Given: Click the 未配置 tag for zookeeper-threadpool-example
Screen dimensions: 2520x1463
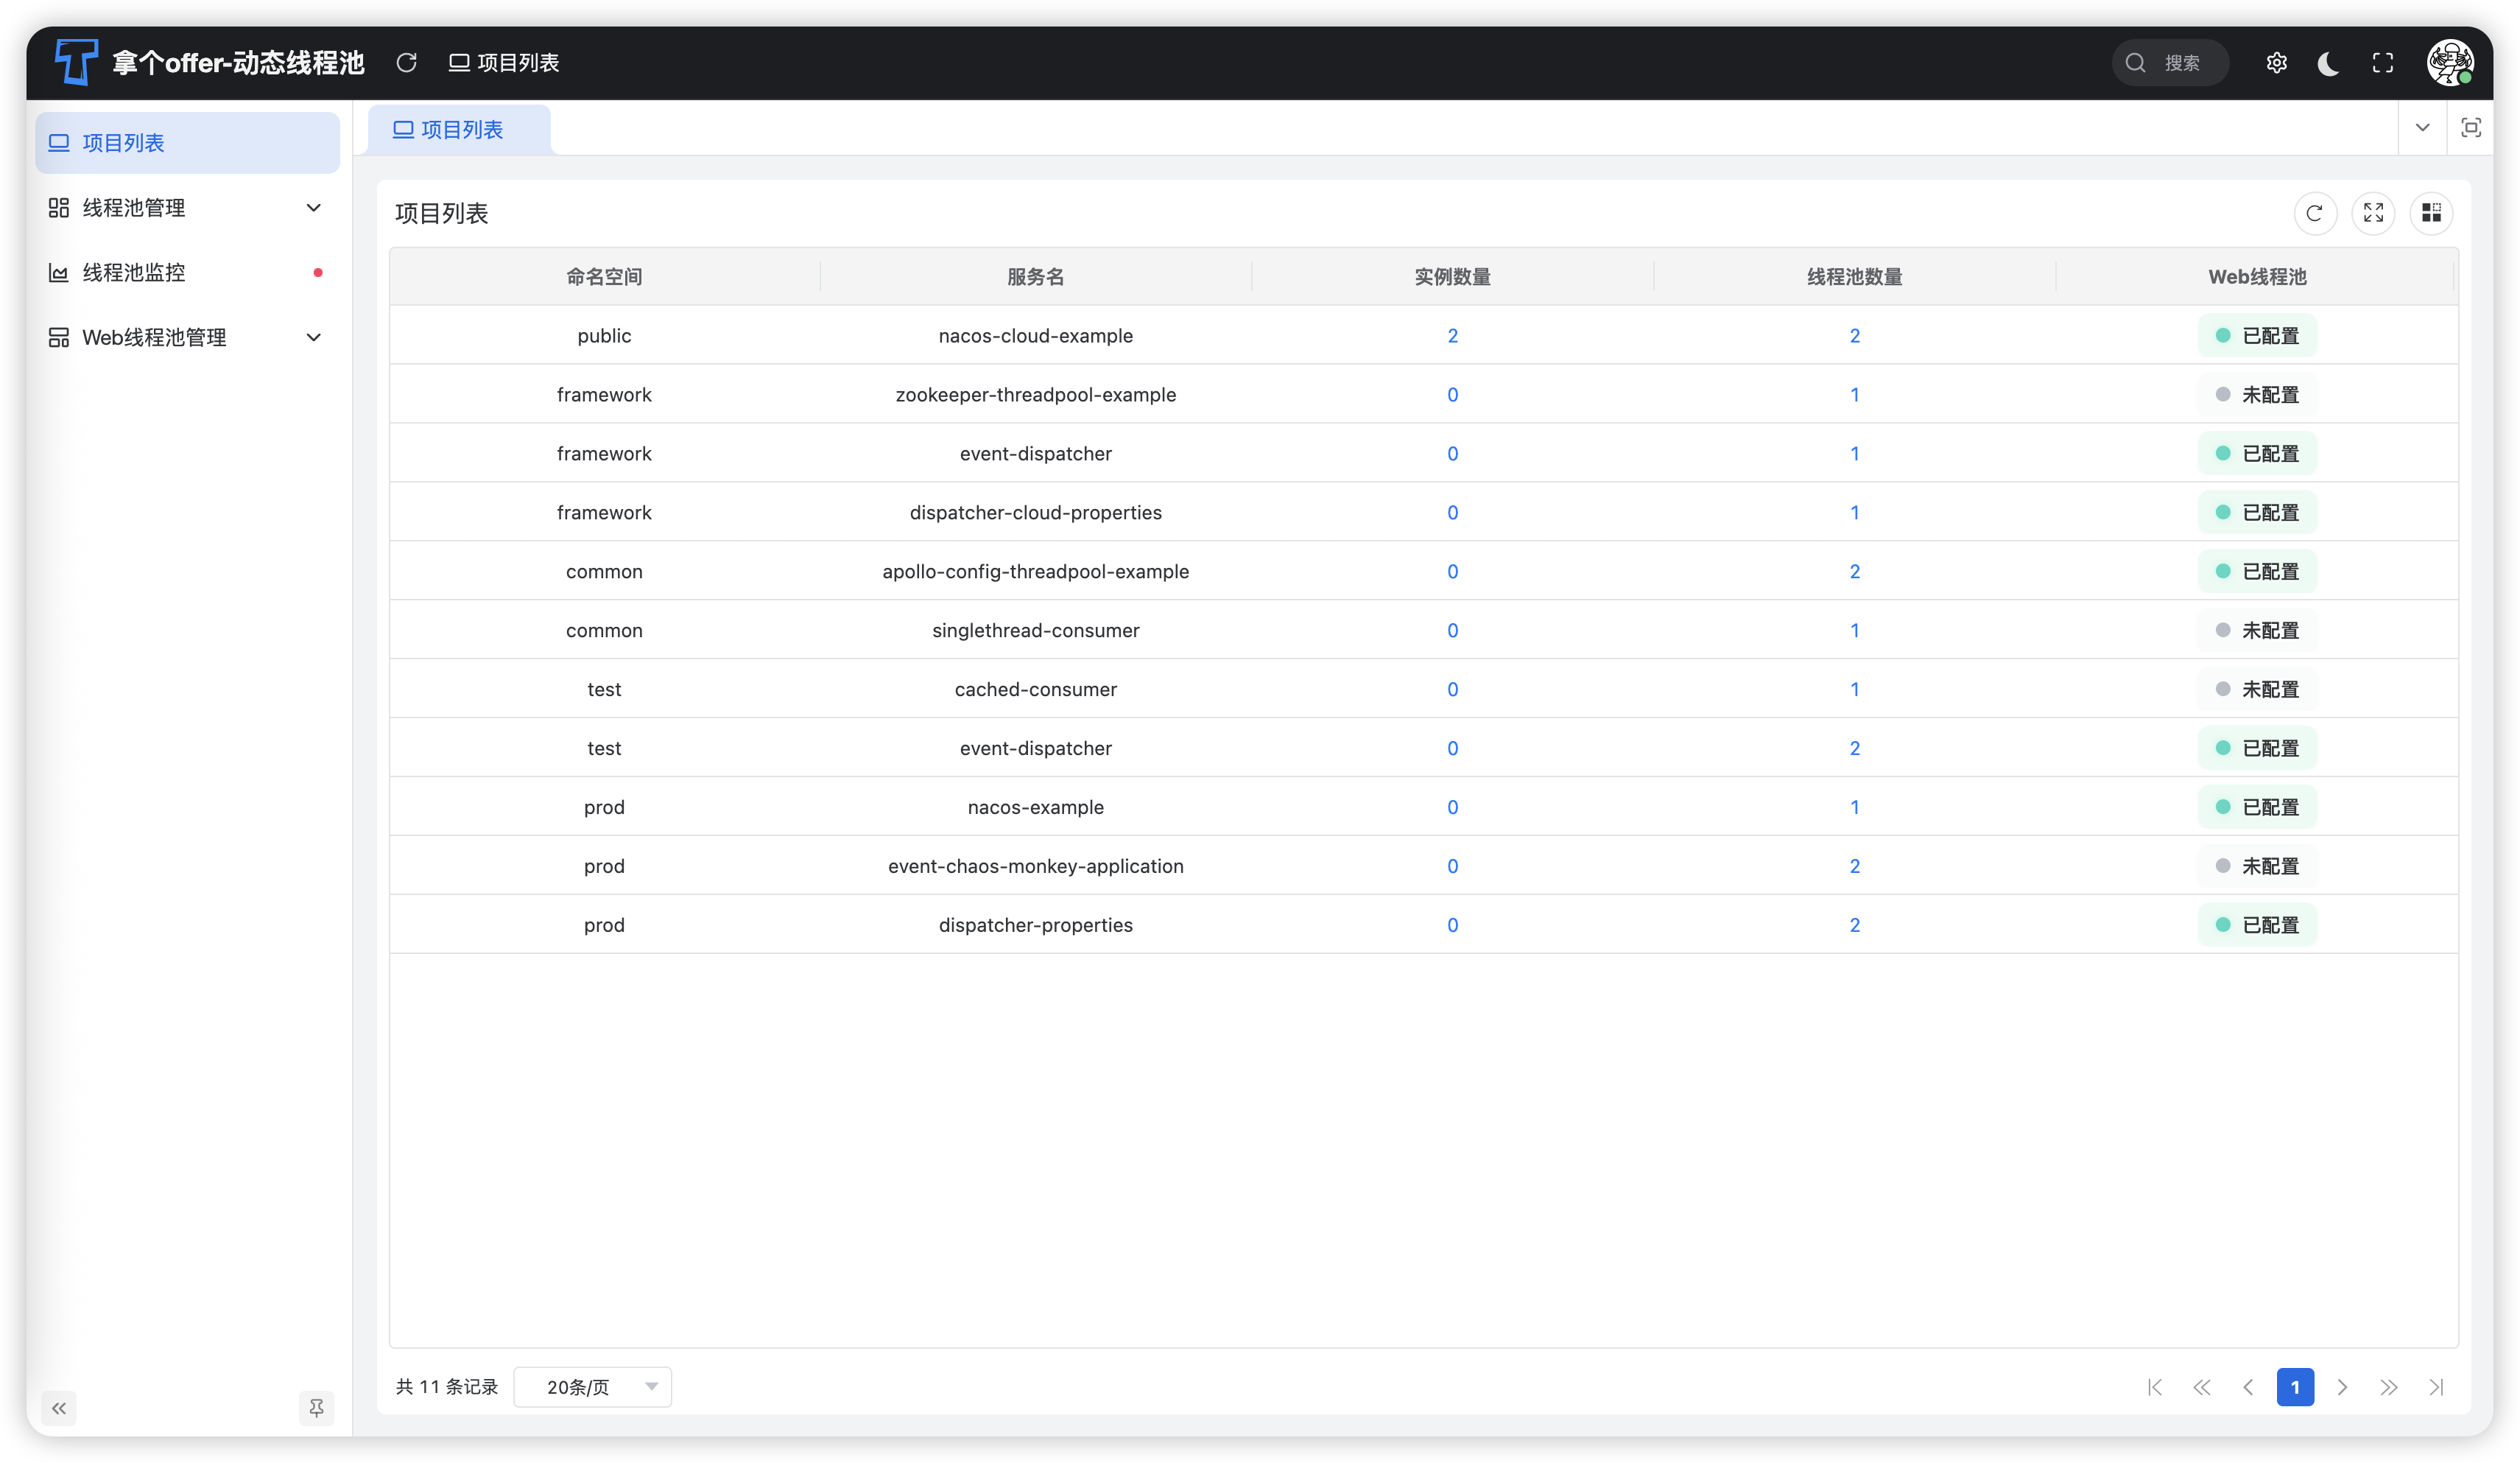Looking at the screenshot, I should click(x=2257, y=395).
